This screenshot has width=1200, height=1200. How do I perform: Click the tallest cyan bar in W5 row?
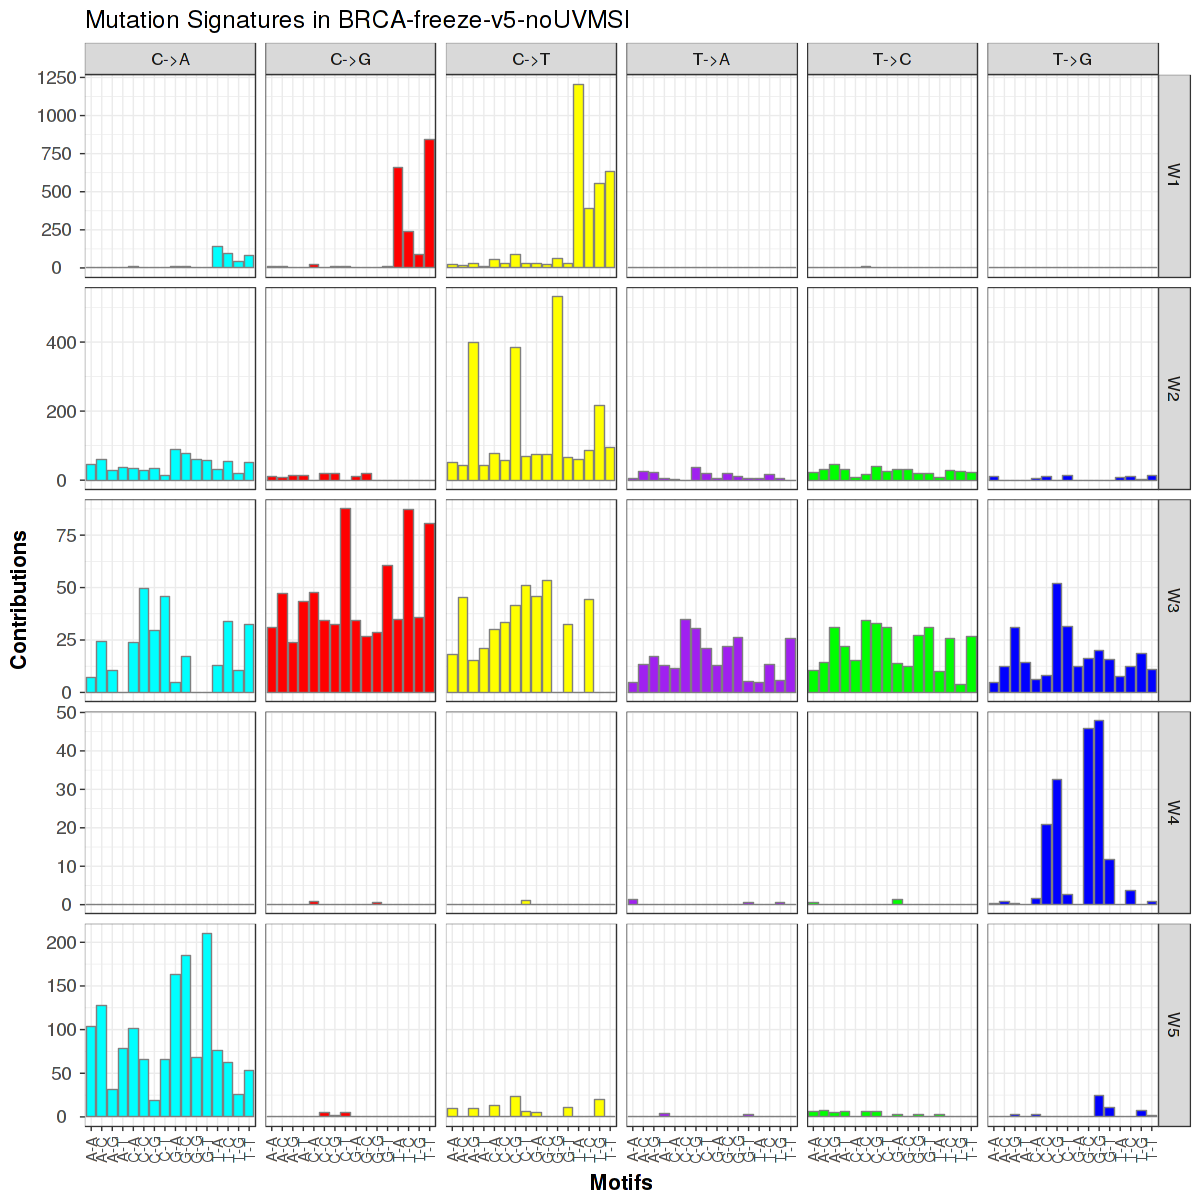207,1024
